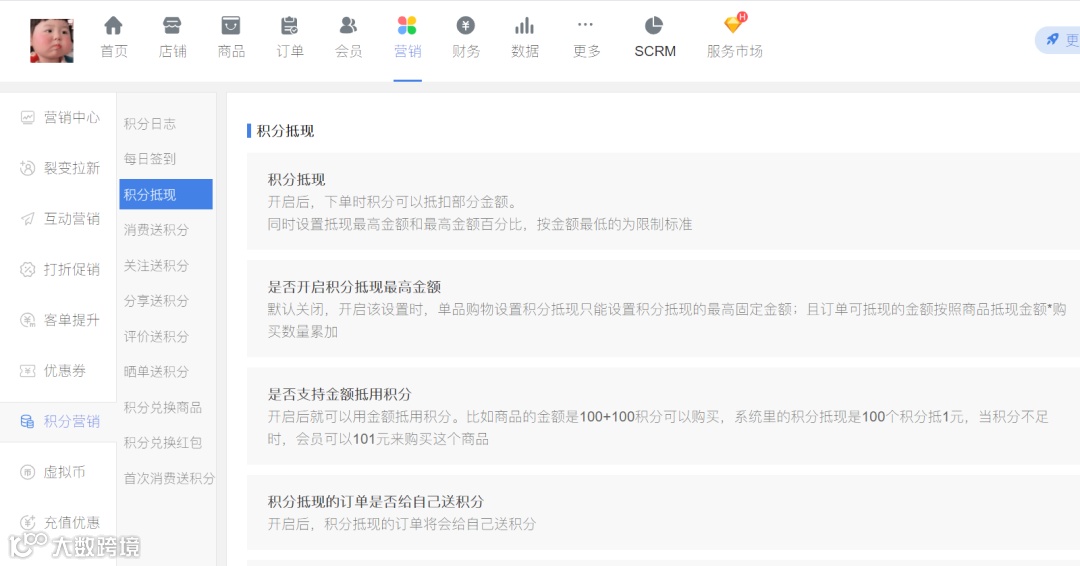Select the 订单 orders icon
Screen dimensions: 1080x566
pyautogui.click(x=289, y=26)
